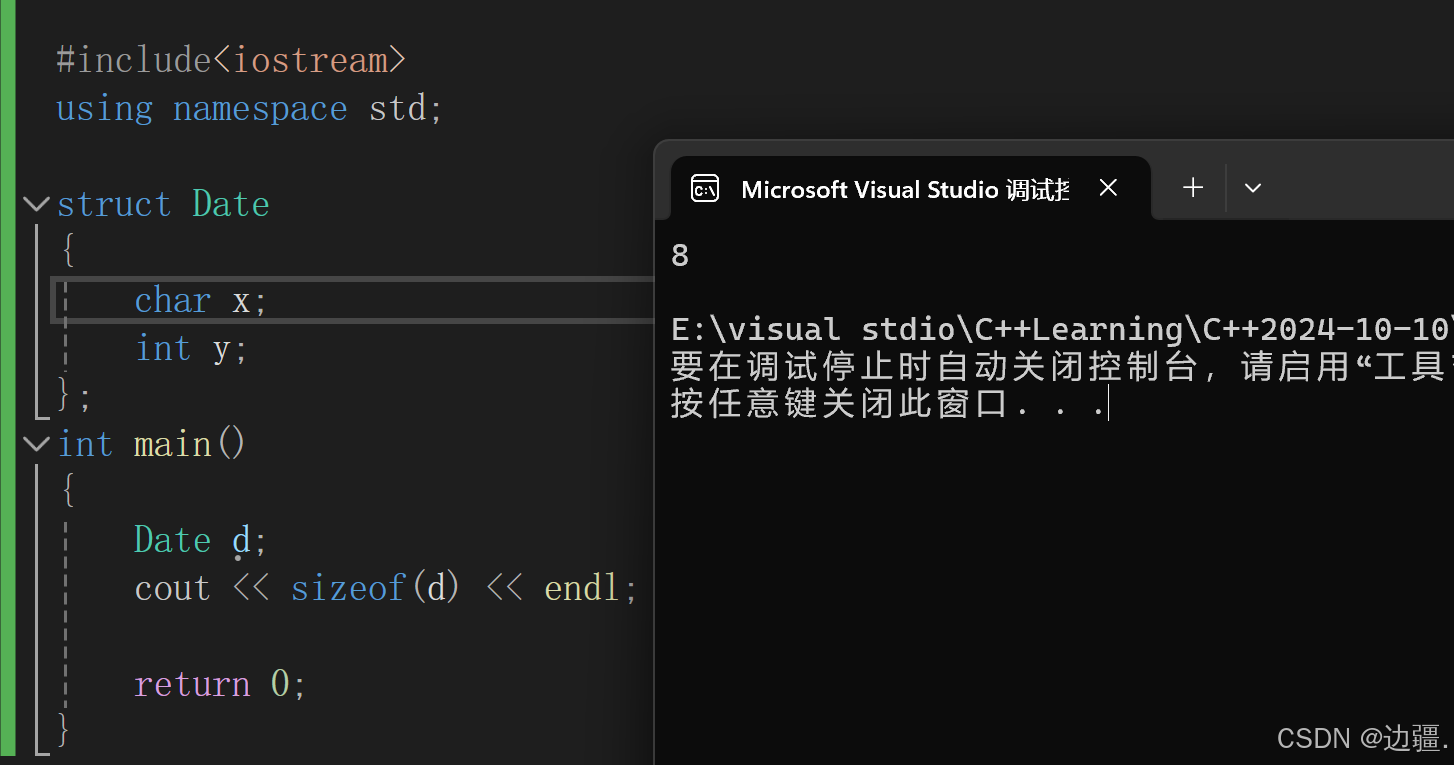Click the 'int y;' code line
The image size is (1454, 765).
[x=191, y=348]
